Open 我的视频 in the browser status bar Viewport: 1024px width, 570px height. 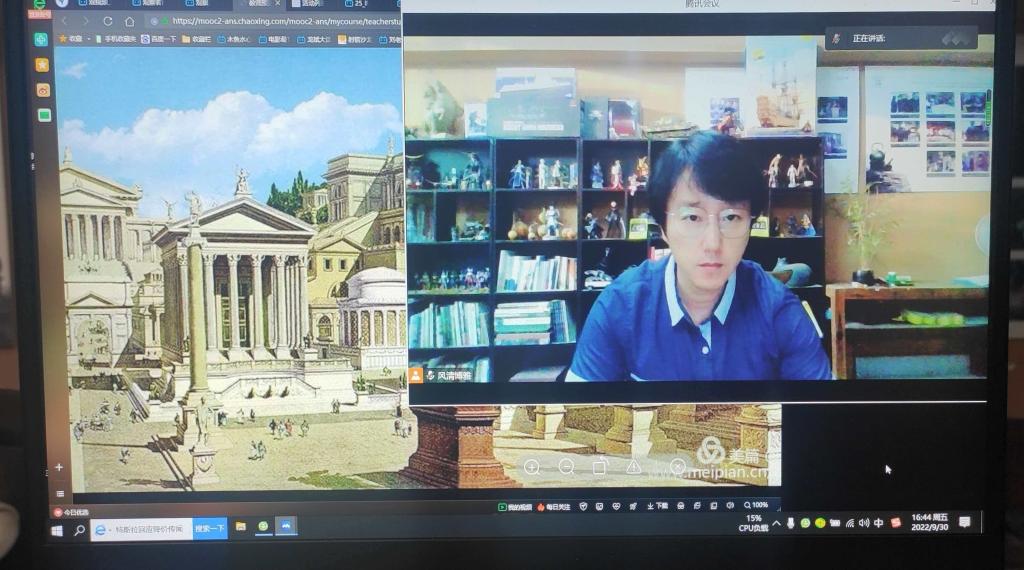[x=515, y=507]
